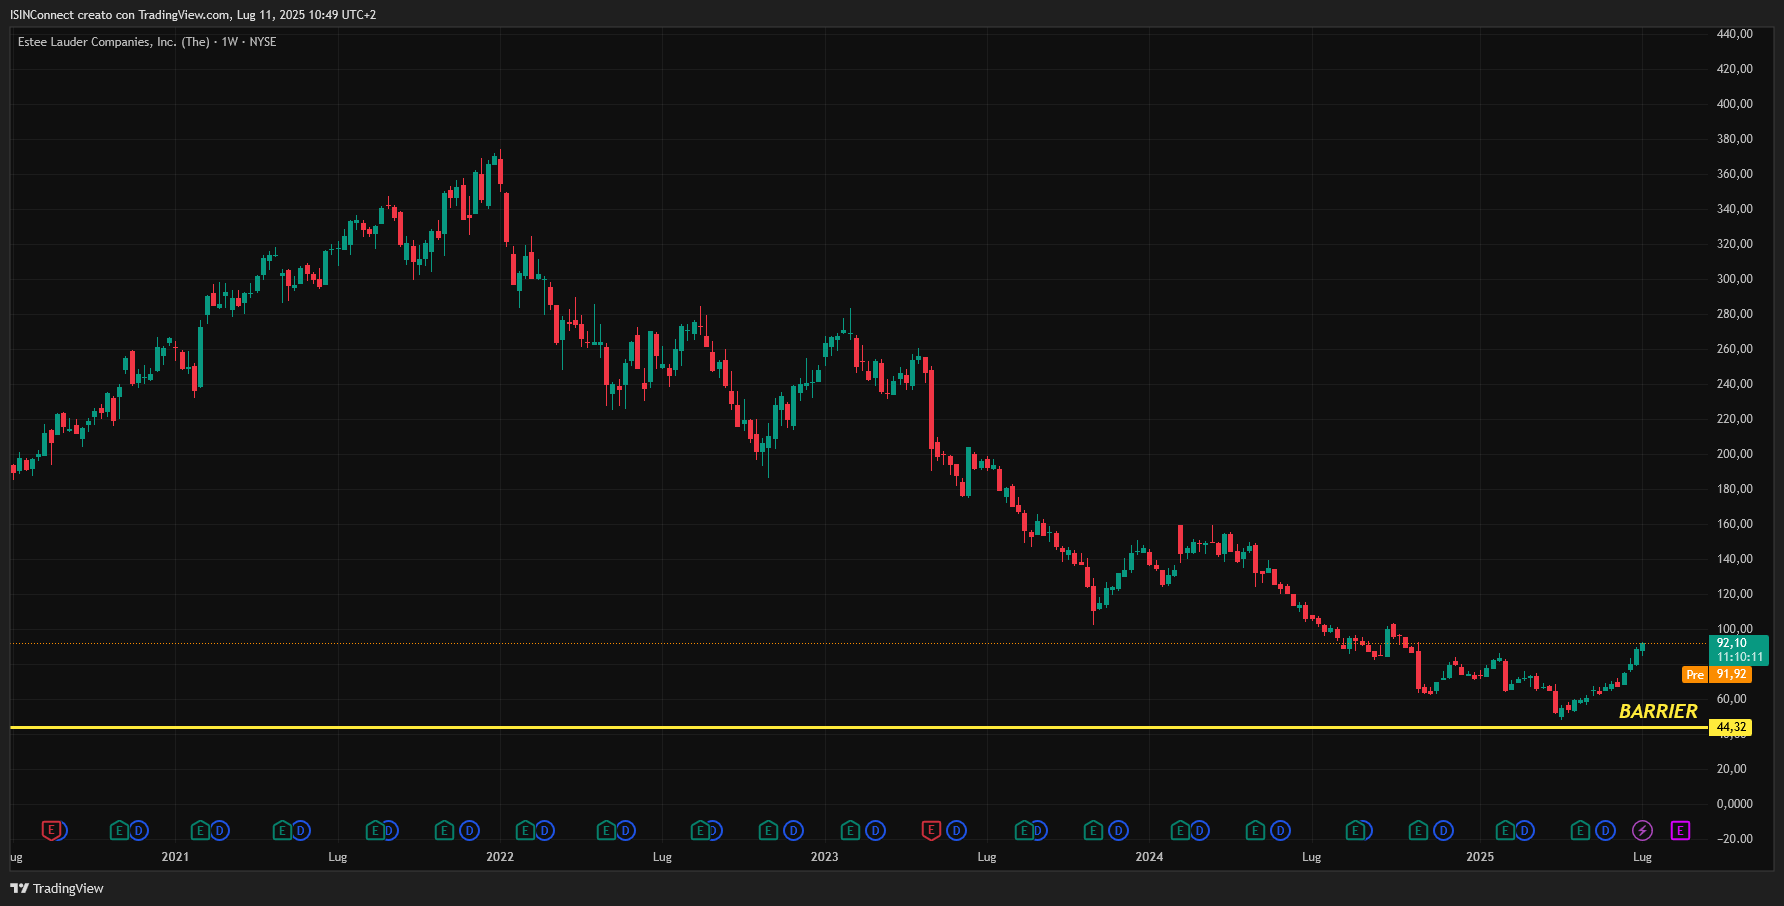Click the −20,00 price axis value
The image size is (1784, 906).
1734,839
